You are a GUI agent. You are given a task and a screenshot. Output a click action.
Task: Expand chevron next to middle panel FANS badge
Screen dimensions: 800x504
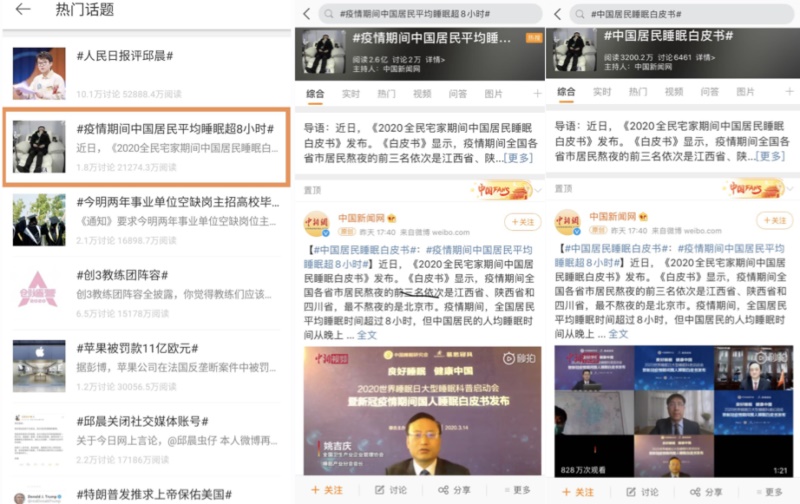coord(538,190)
